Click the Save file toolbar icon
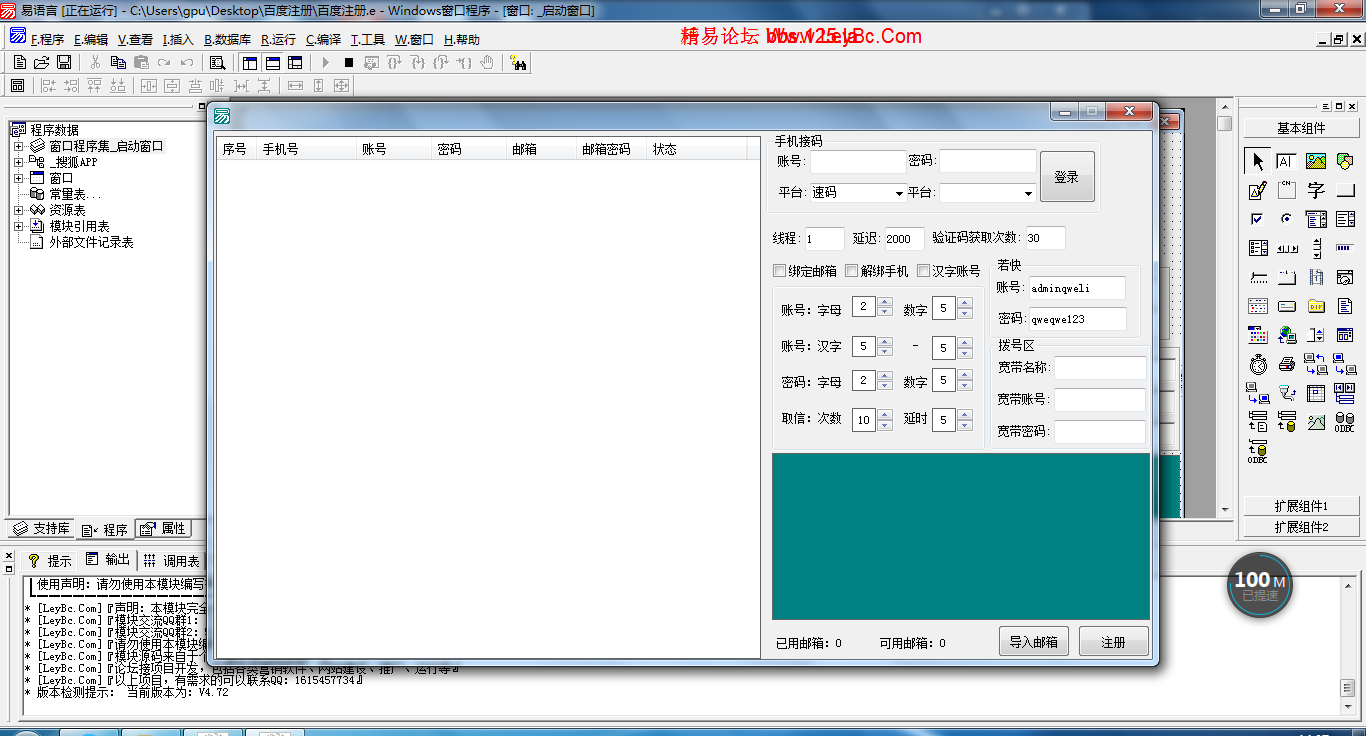The height and width of the screenshot is (736, 1366). [x=64, y=63]
